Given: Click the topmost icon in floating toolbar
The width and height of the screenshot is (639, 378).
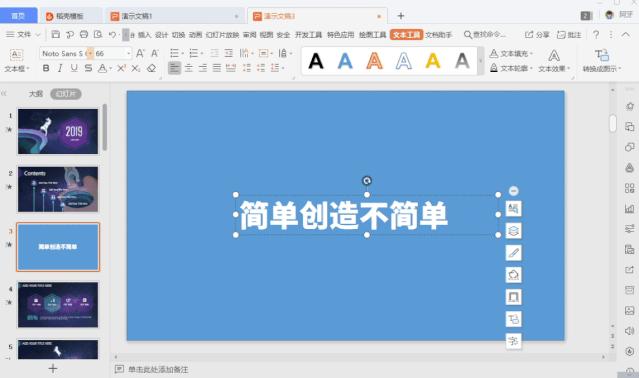Looking at the screenshot, I should [x=513, y=209].
